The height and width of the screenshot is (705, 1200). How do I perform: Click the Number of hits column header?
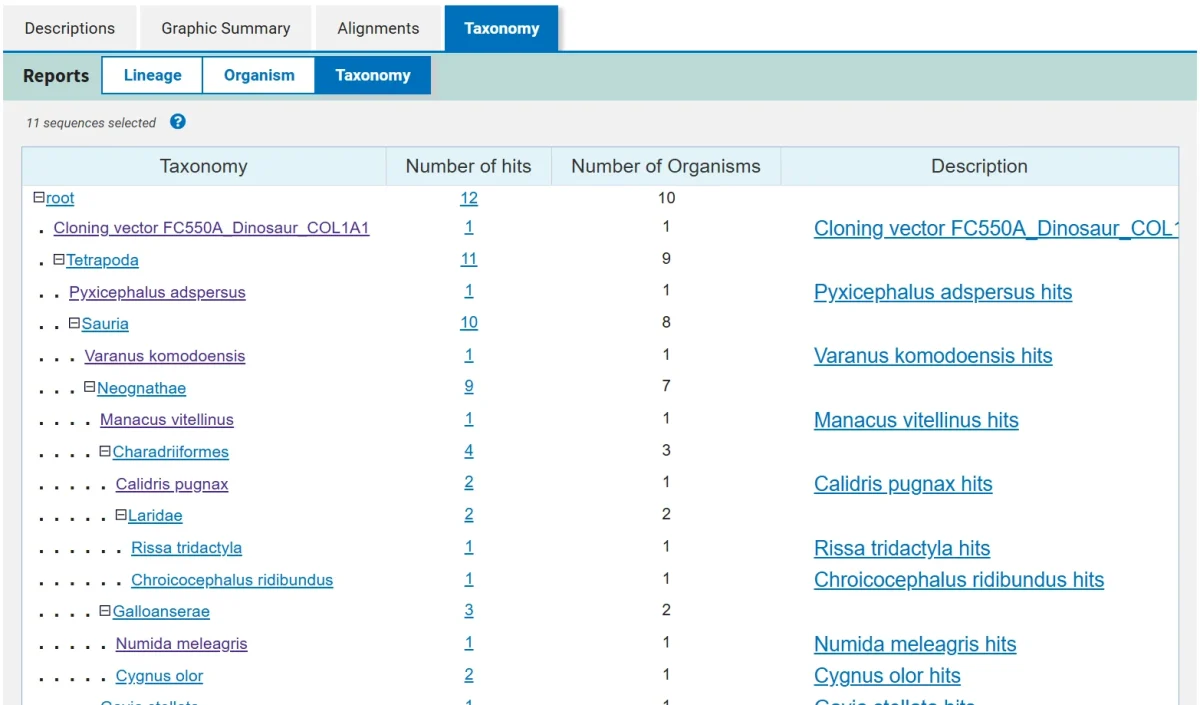pos(468,166)
